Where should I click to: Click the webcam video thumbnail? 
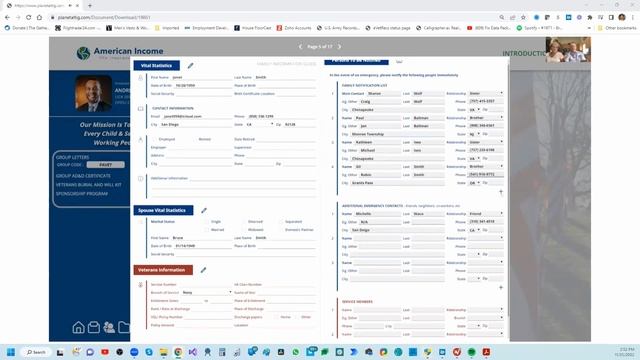point(568,50)
